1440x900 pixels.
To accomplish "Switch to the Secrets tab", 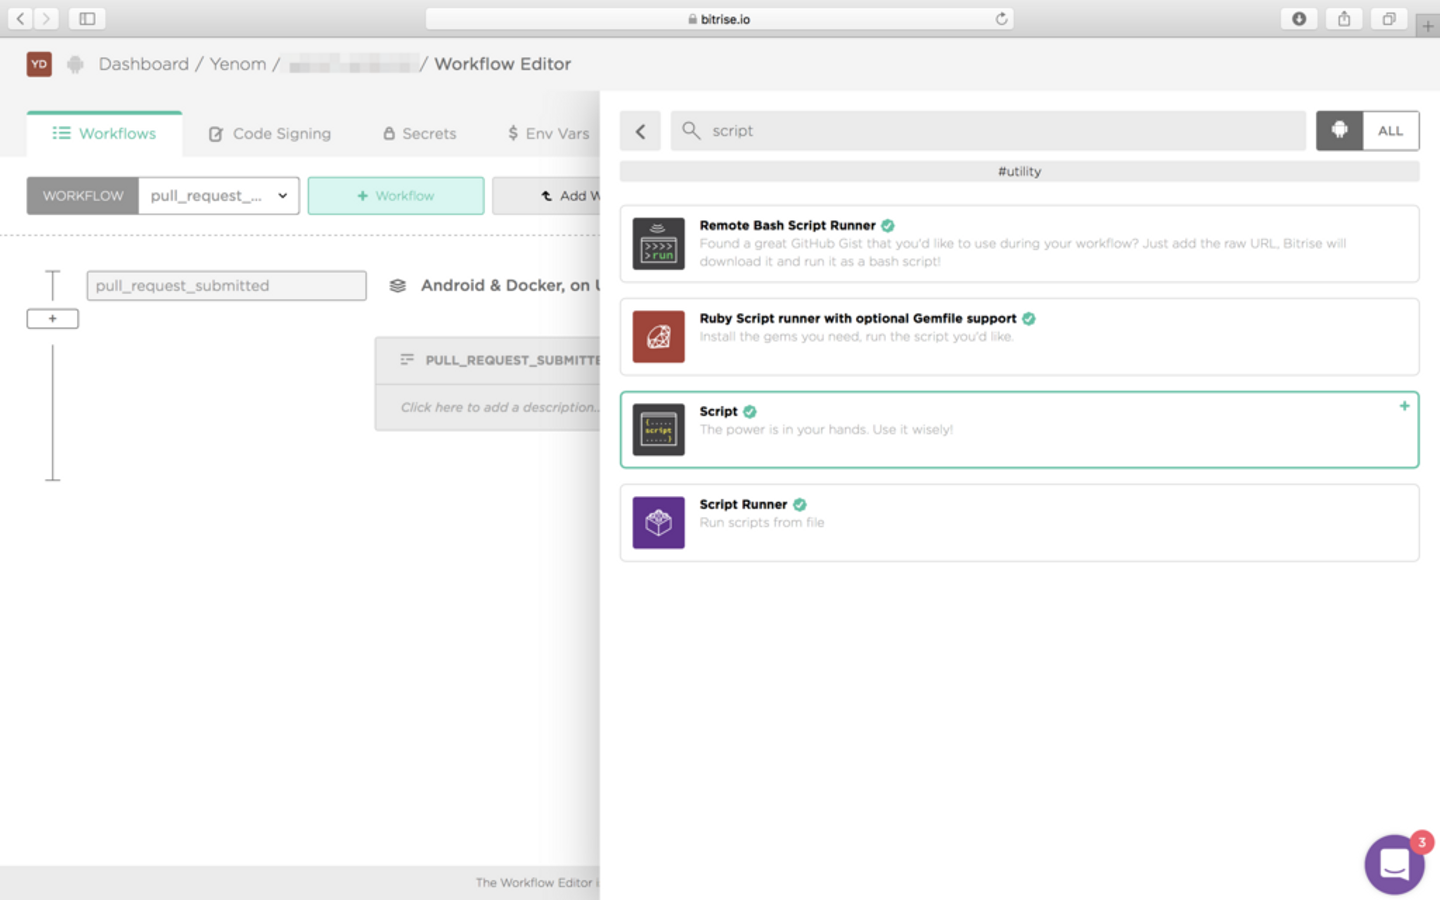I will 419,134.
